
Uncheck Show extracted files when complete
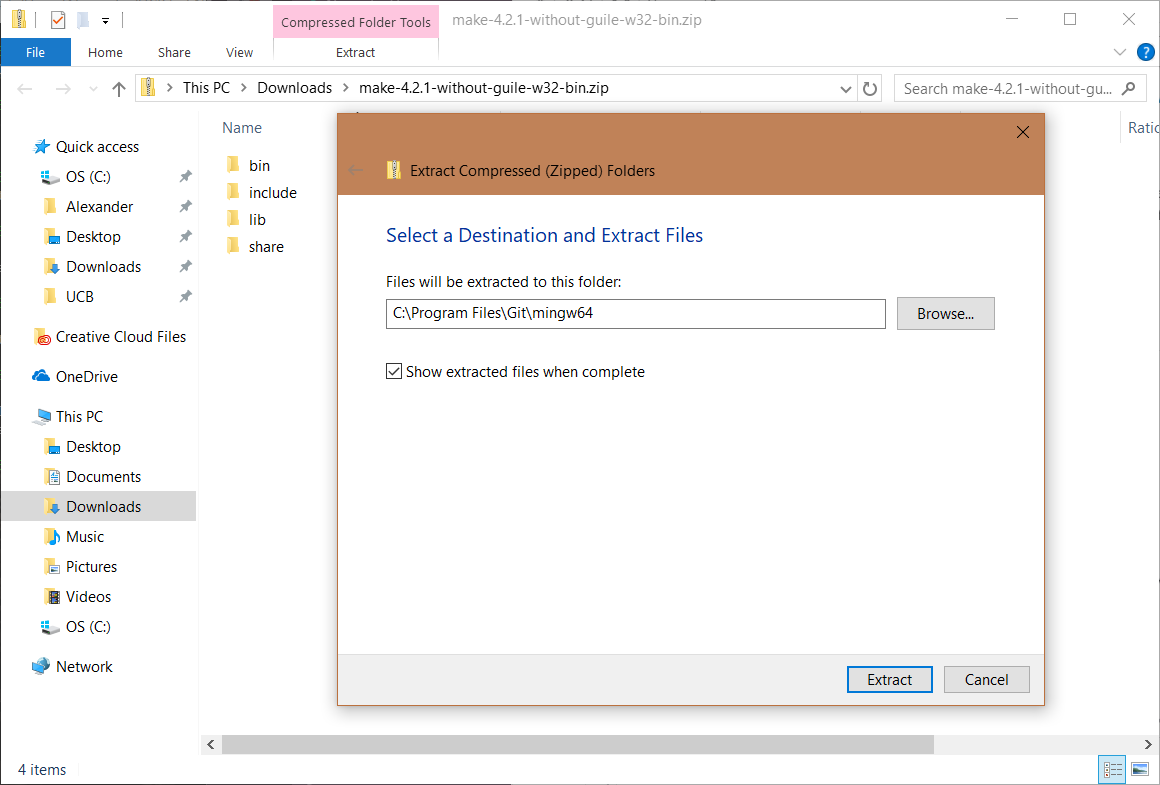[x=394, y=372]
